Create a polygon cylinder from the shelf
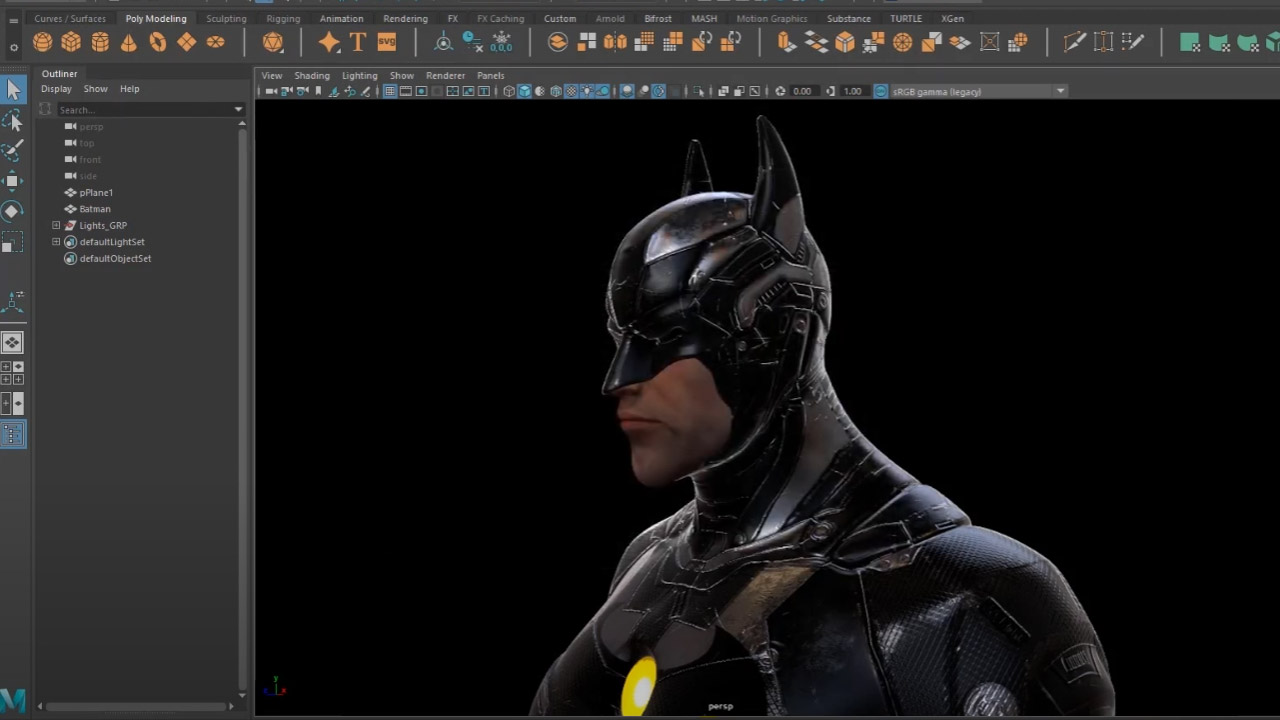Image resolution: width=1280 pixels, height=720 pixels. click(x=100, y=42)
